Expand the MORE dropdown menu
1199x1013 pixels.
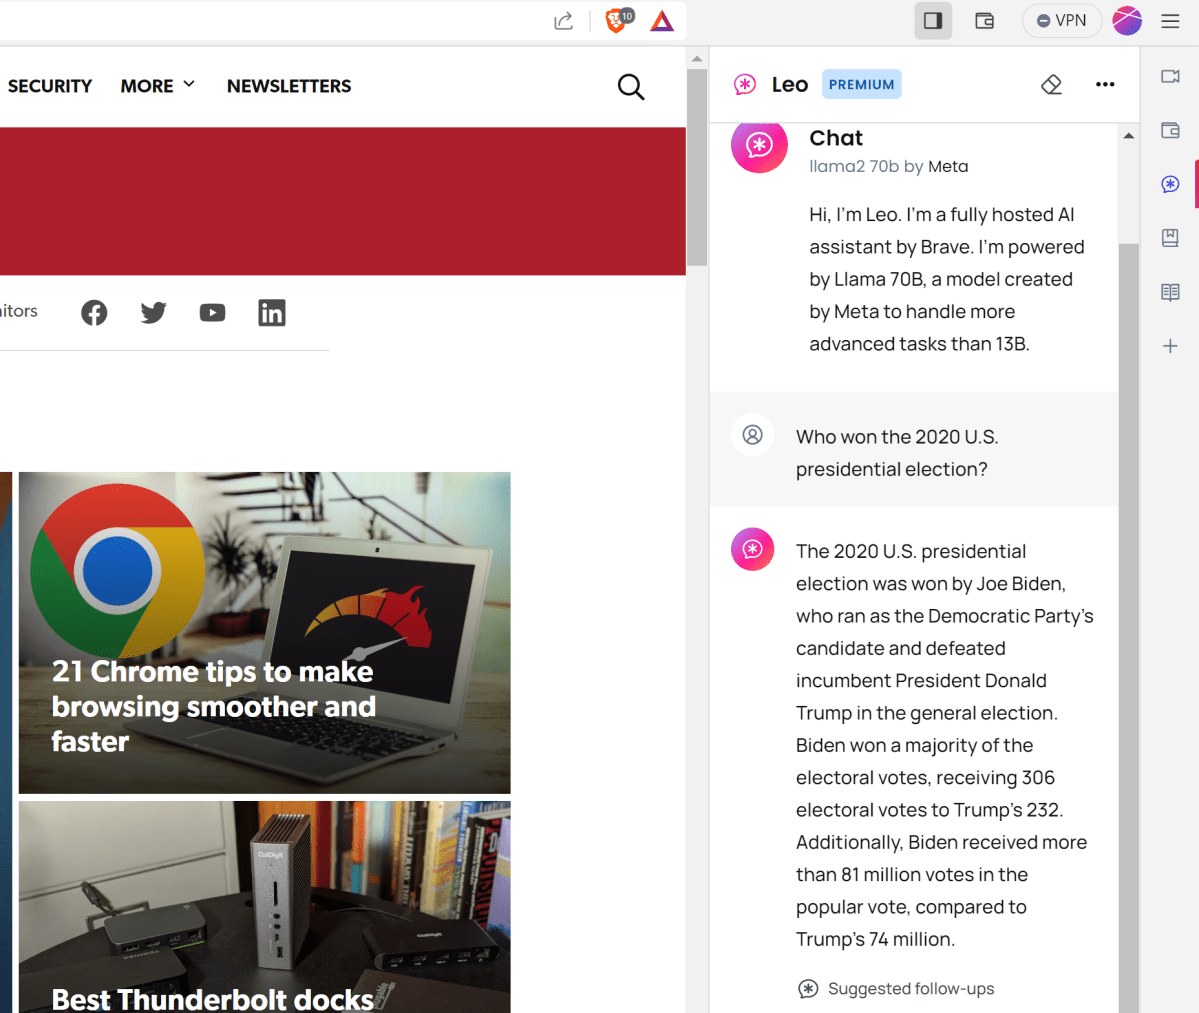[x=158, y=86]
